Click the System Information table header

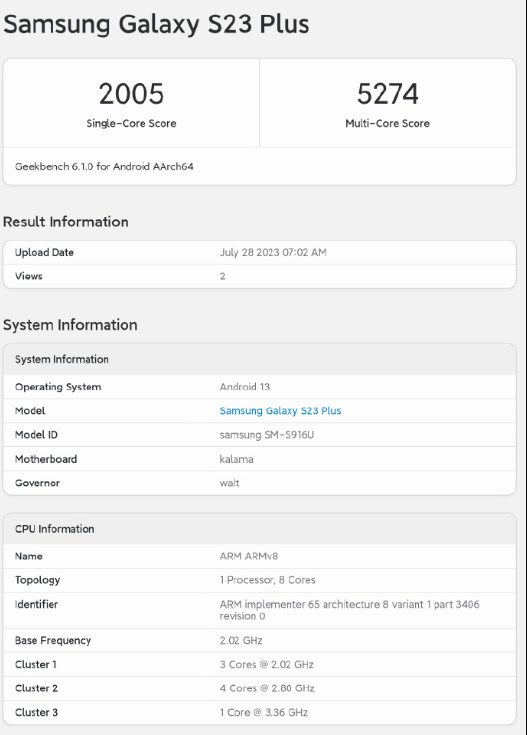[x=259, y=360]
